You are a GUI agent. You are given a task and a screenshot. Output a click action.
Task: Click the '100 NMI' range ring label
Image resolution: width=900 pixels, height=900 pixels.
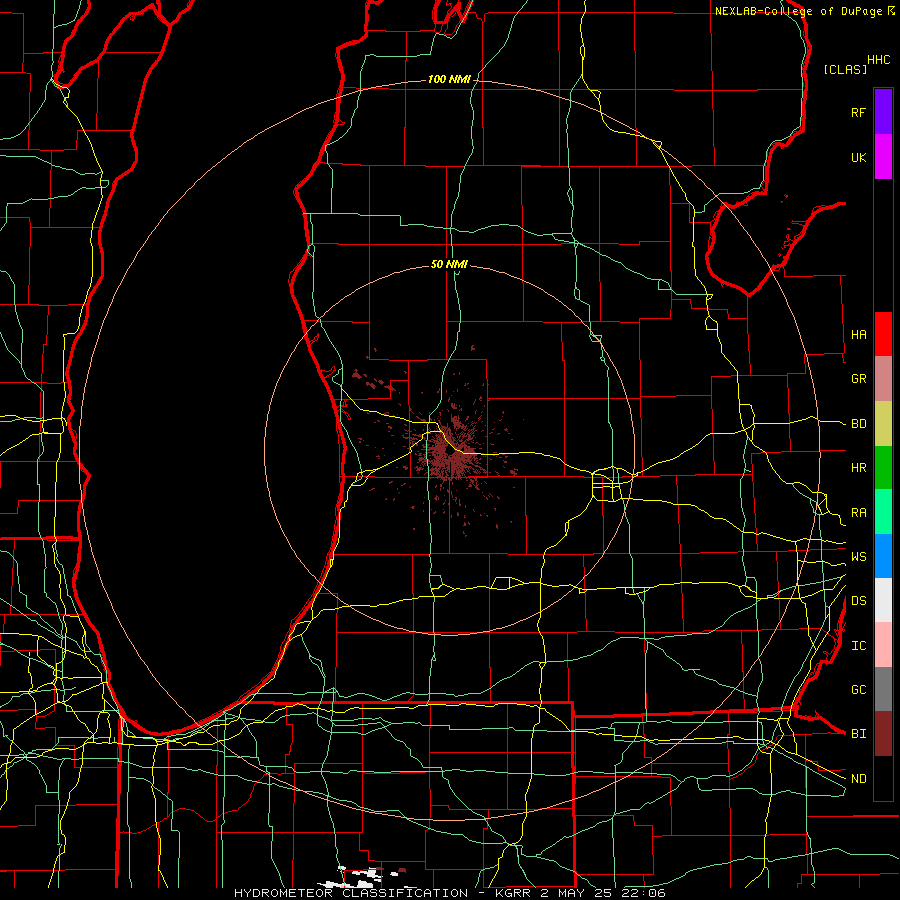(x=449, y=79)
